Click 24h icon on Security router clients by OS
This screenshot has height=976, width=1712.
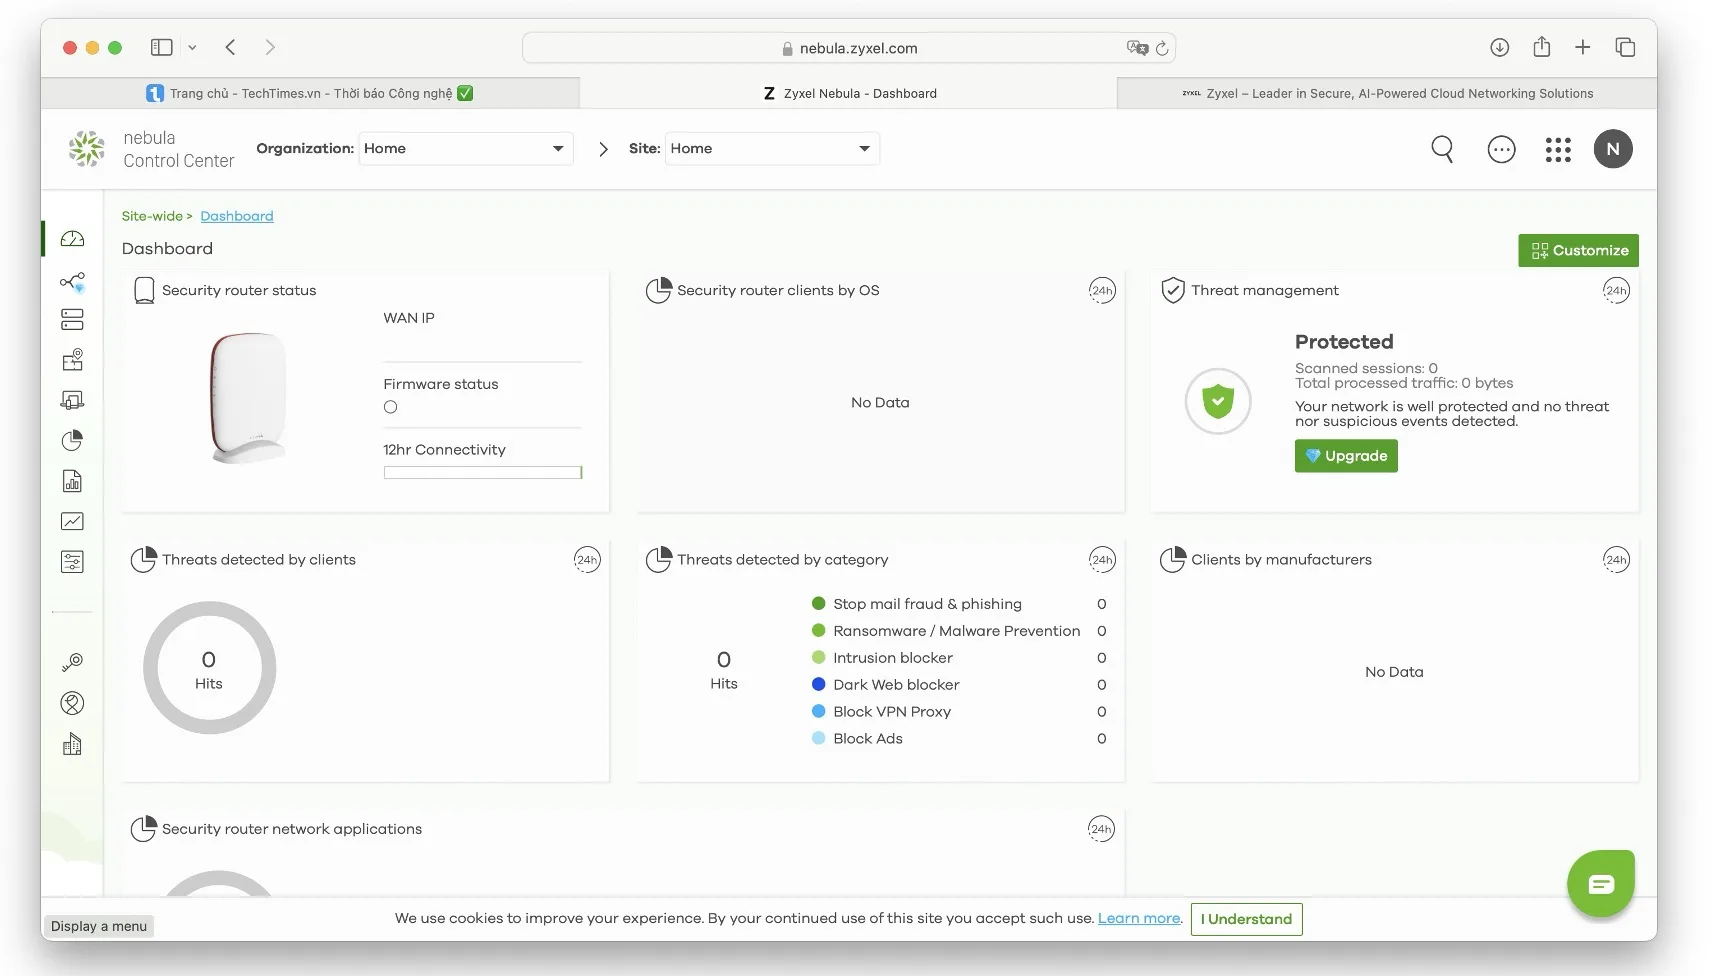coord(1102,291)
